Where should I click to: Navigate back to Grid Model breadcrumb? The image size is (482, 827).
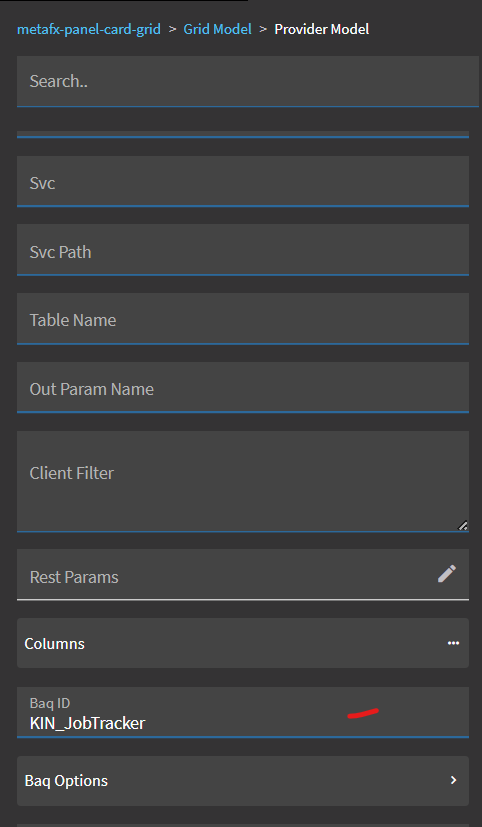tap(217, 29)
